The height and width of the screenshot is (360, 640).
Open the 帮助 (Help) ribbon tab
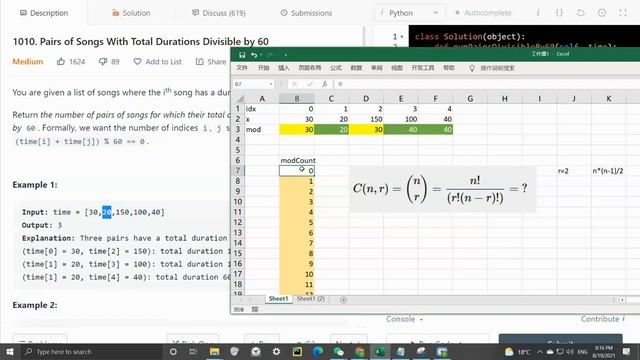pyautogui.click(x=449, y=68)
